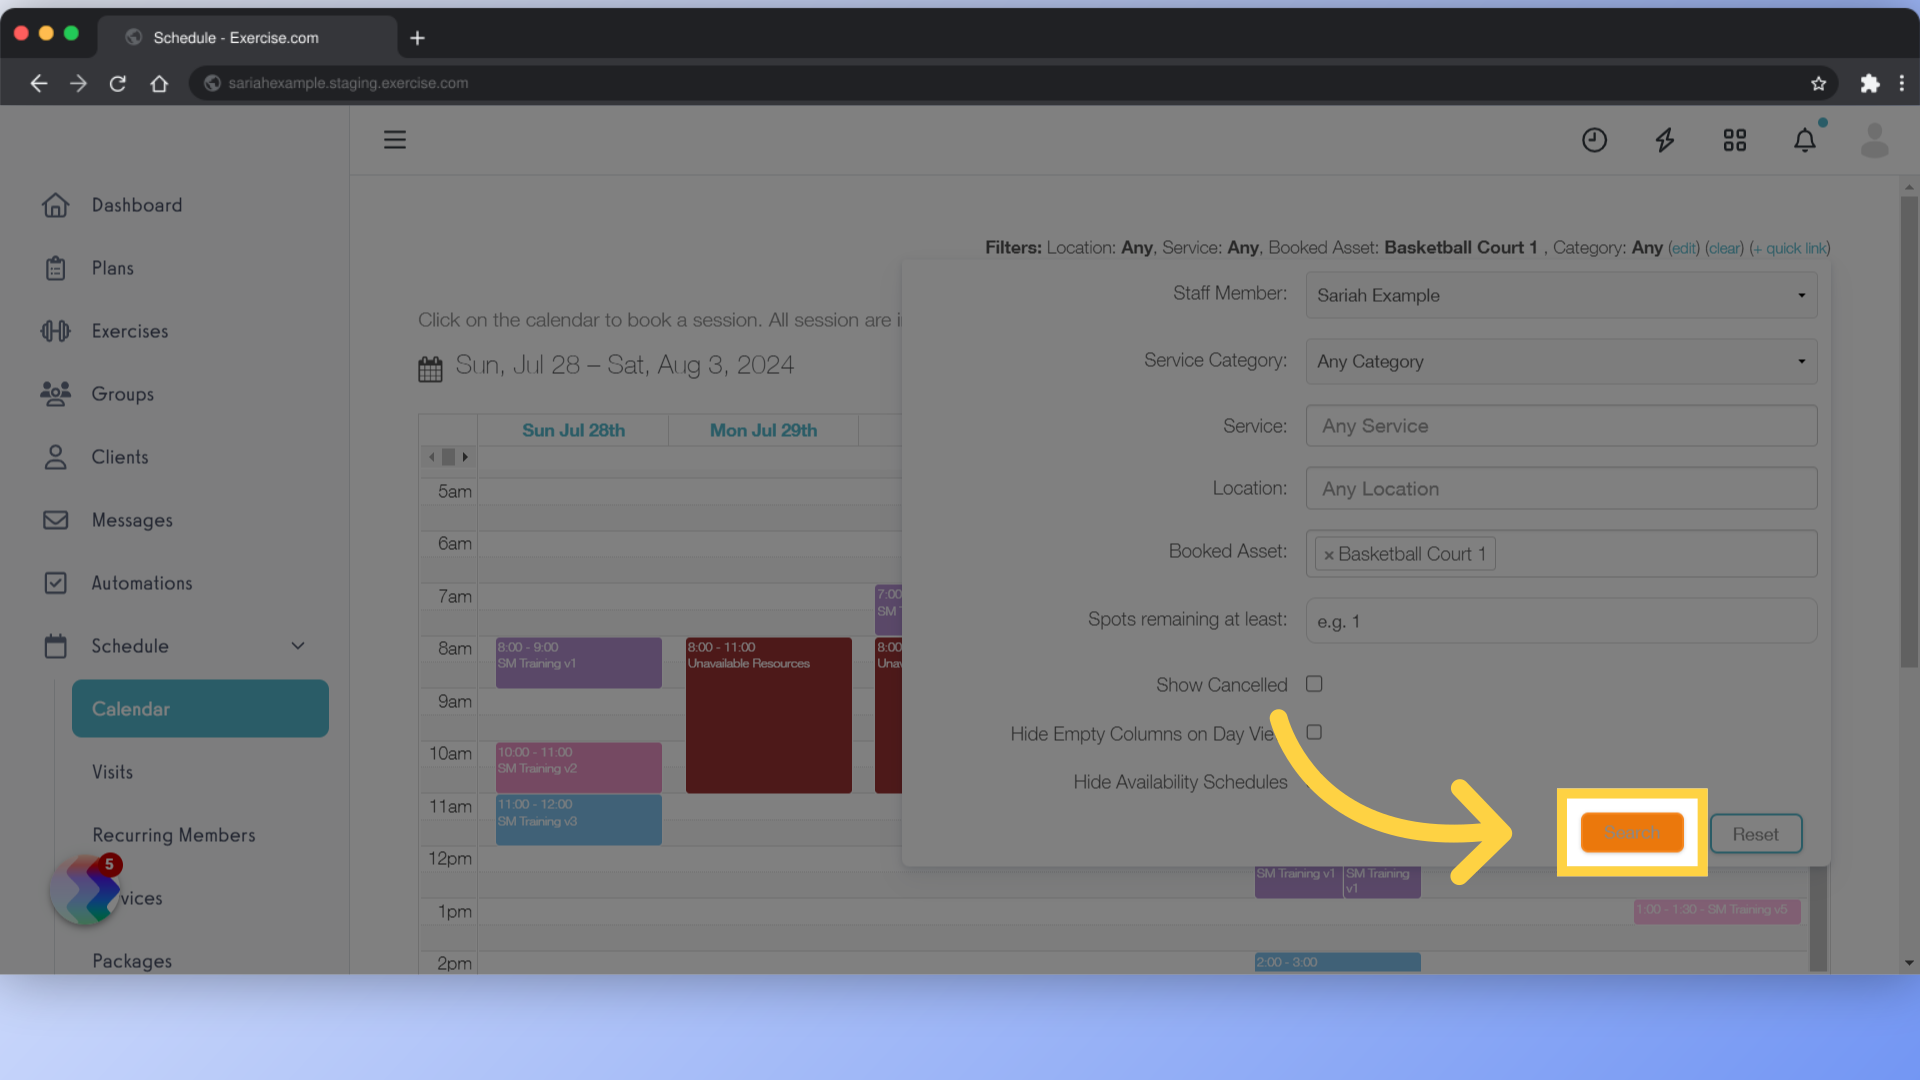1920x1080 pixels.
Task: Click the Schedule calendar sidebar icon
Action: pos(56,646)
